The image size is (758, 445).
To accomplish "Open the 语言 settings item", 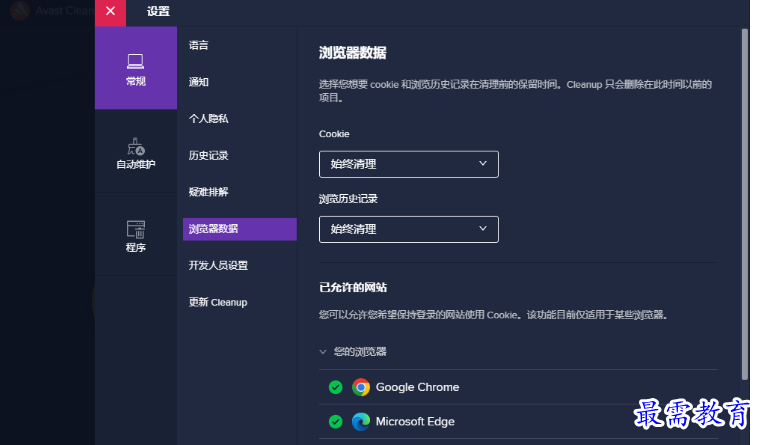I will [x=199, y=45].
